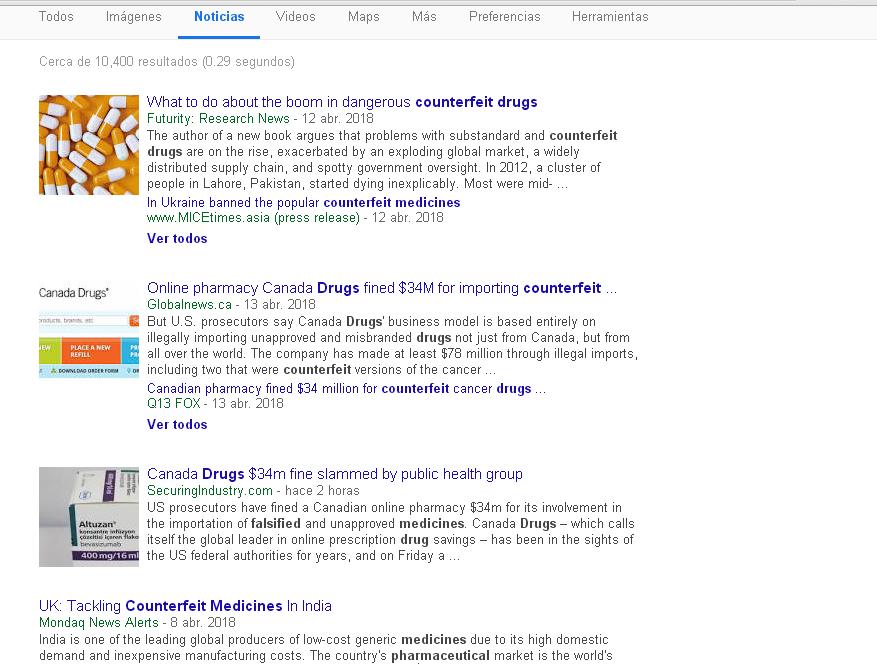Select the Noticias tab

coord(219,17)
